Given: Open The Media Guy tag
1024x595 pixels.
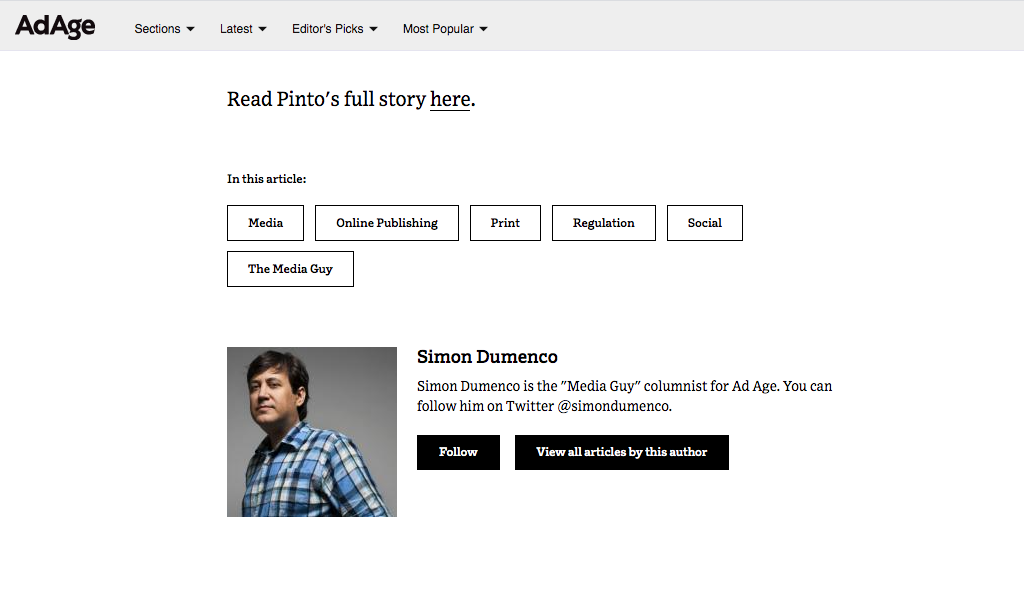Looking at the screenshot, I should (x=290, y=268).
